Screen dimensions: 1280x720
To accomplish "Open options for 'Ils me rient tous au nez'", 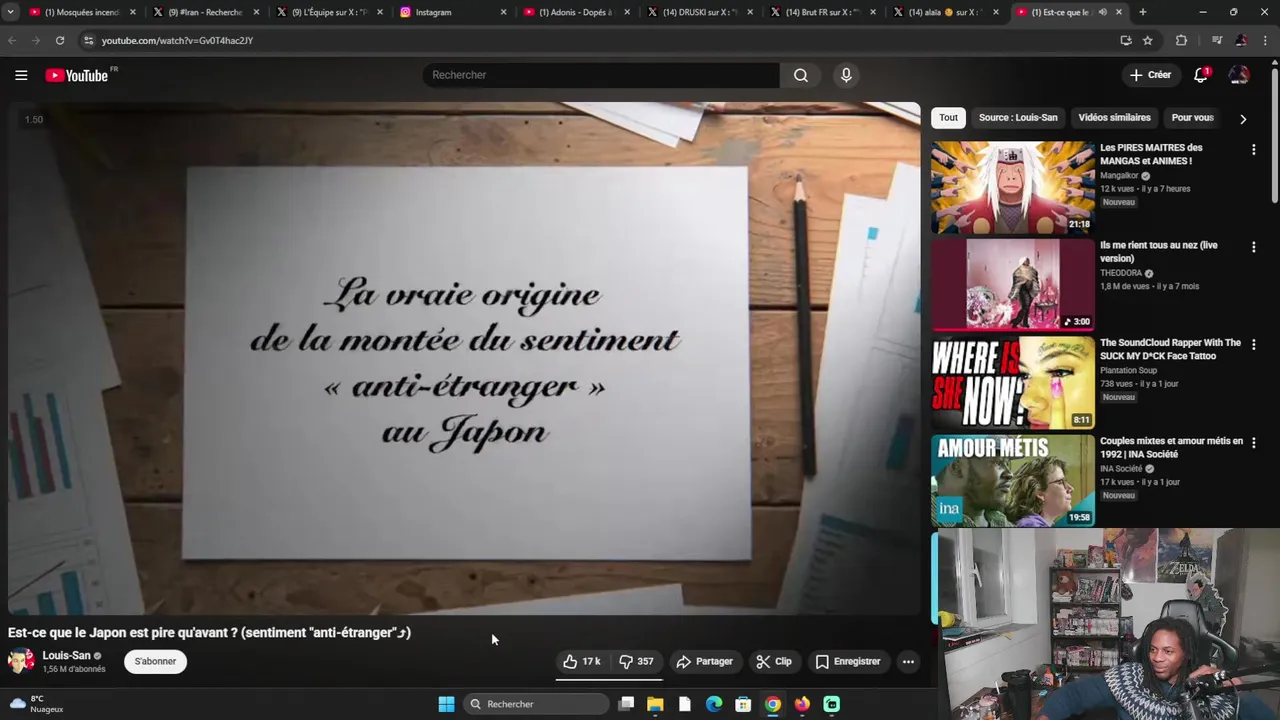I will 1253,247.
